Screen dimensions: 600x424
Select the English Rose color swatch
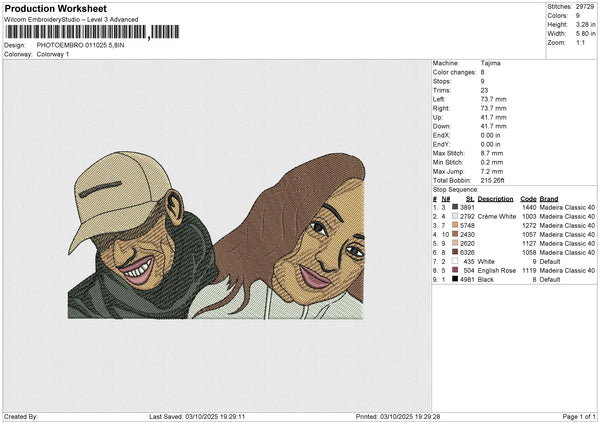[454, 270]
